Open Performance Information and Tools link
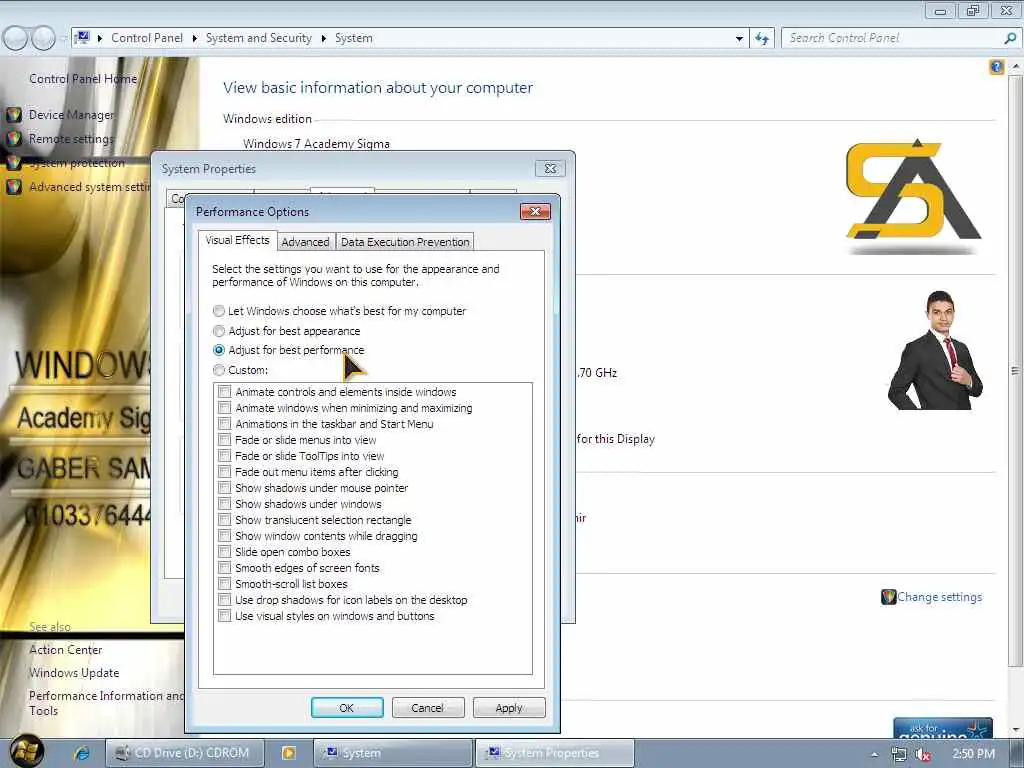 point(106,703)
